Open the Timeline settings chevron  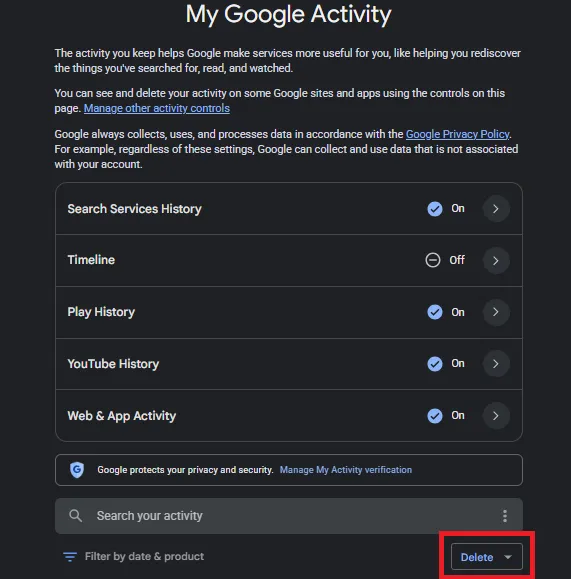496,260
